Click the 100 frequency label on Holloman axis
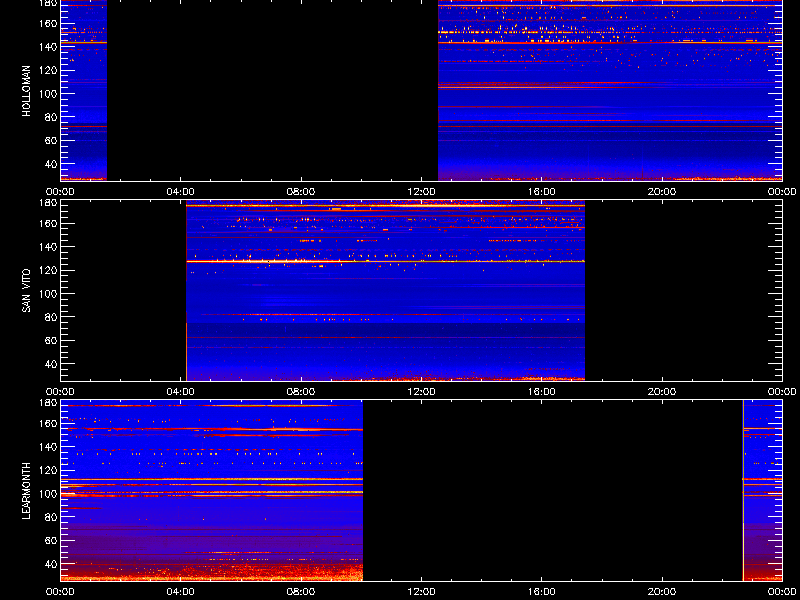Viewport: 800px width, 600px height. point(49,93)
